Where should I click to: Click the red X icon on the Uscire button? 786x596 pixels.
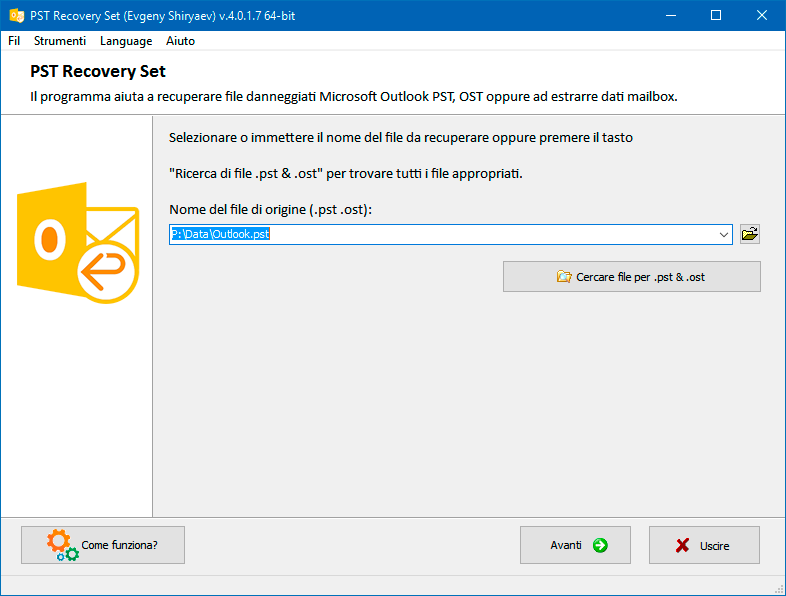click(682, 545)
